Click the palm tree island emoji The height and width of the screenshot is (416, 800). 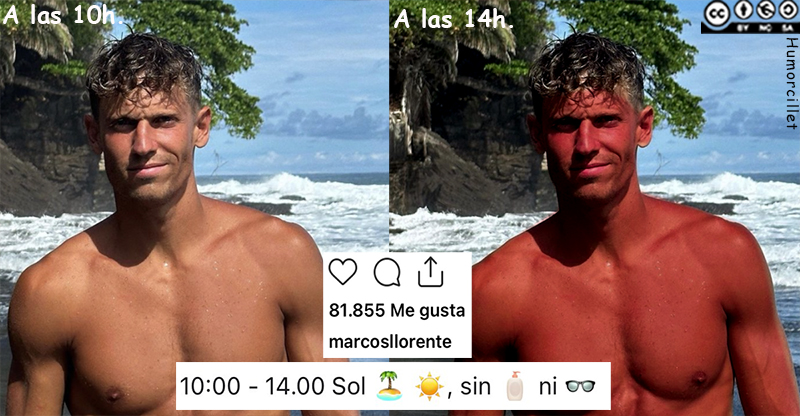click(389, 386)
